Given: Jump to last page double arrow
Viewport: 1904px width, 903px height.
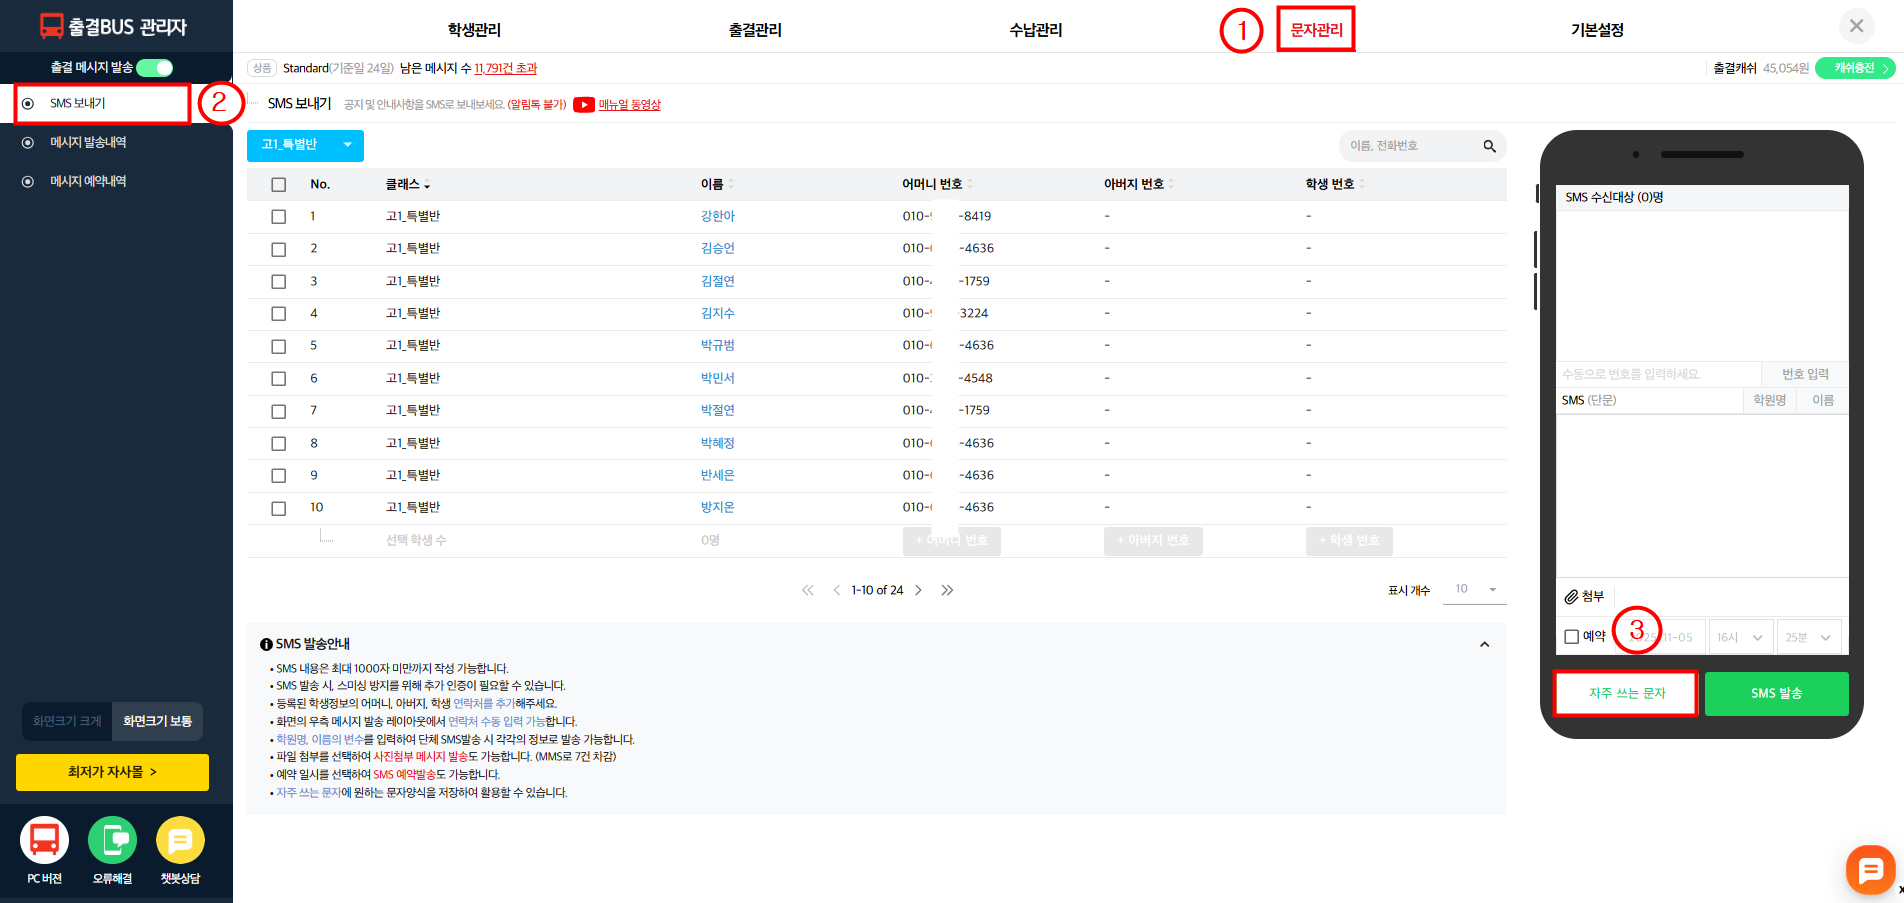Looking at the screenshot, I should click(947, 590).
